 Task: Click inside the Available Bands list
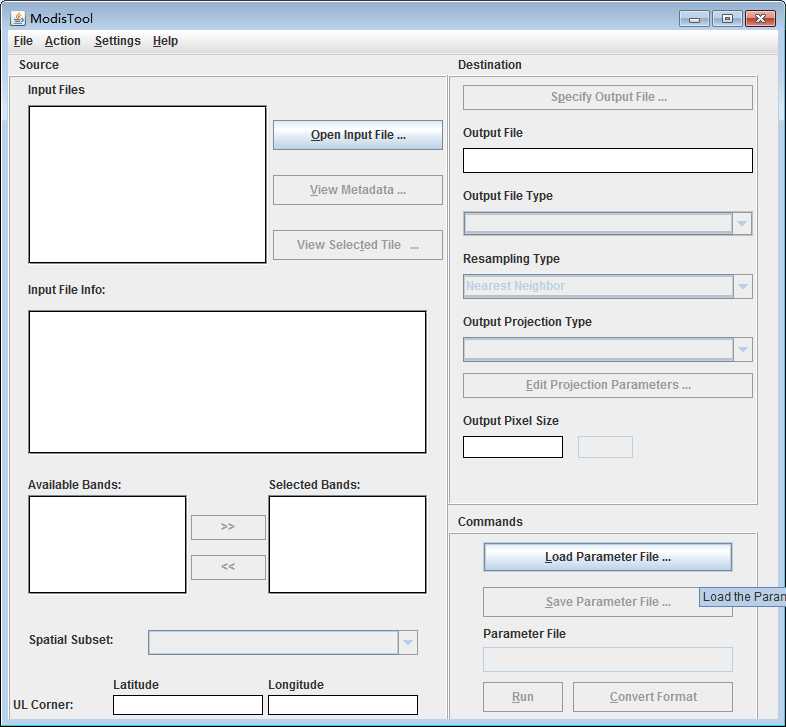[107, 544]
